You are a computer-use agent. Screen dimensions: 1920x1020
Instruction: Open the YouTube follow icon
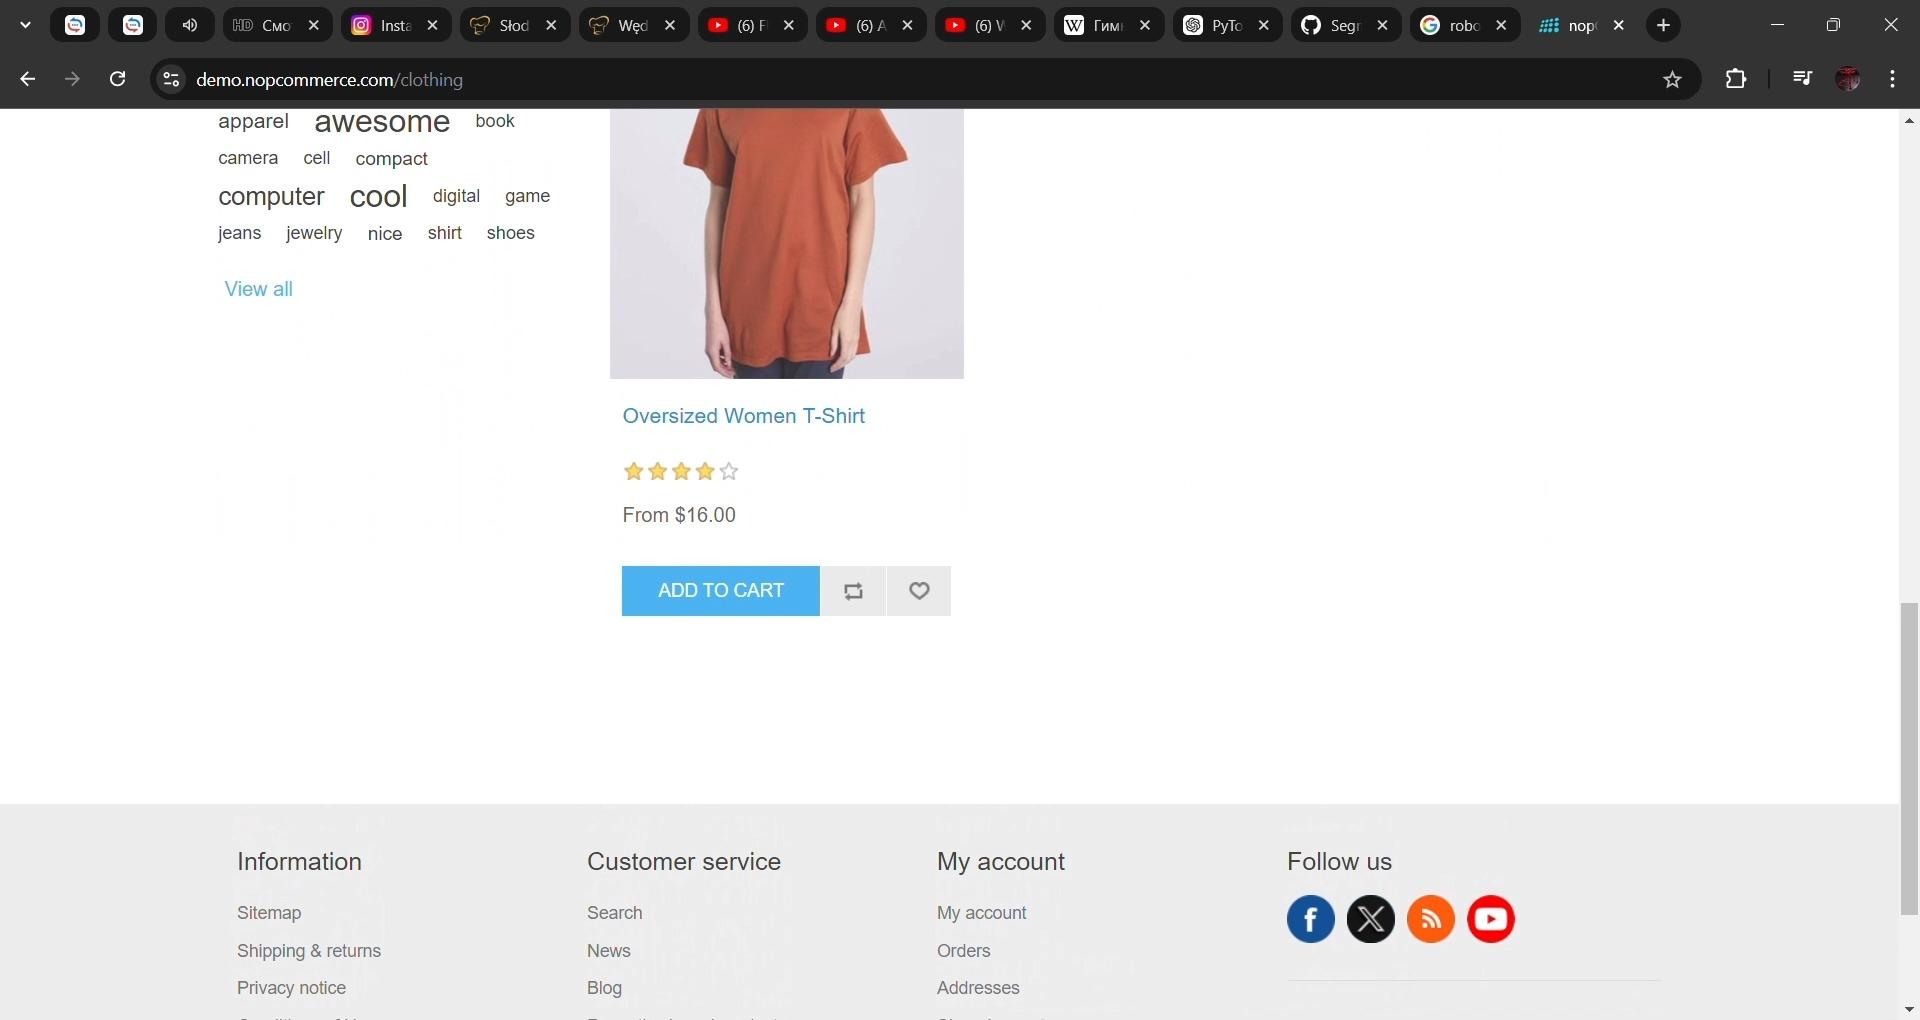(x=1491, y=919)
